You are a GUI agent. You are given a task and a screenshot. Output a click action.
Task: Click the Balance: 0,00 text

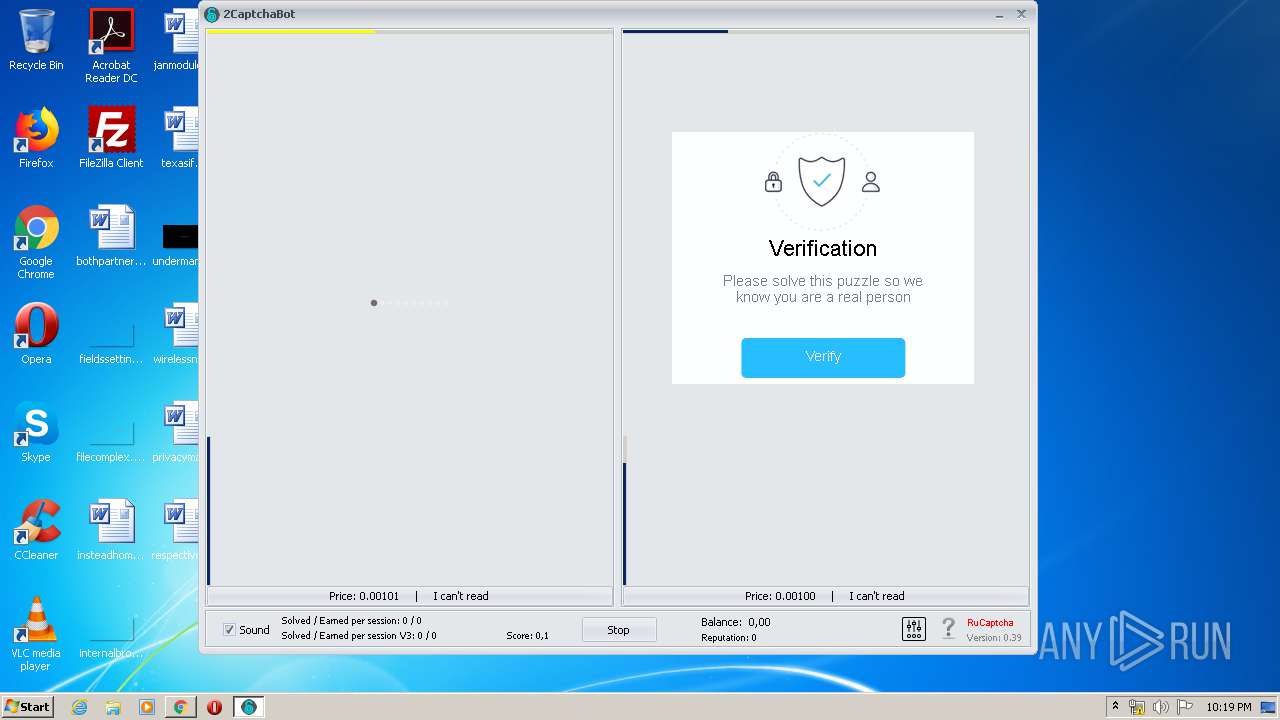tap(736, 622)
